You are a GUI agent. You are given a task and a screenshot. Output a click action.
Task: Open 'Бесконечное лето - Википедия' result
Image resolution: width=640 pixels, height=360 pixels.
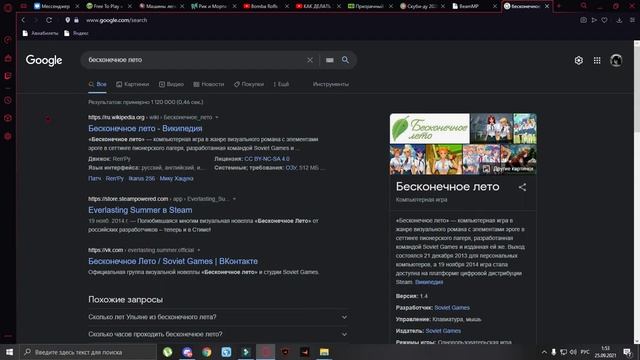tap(145, 128)
